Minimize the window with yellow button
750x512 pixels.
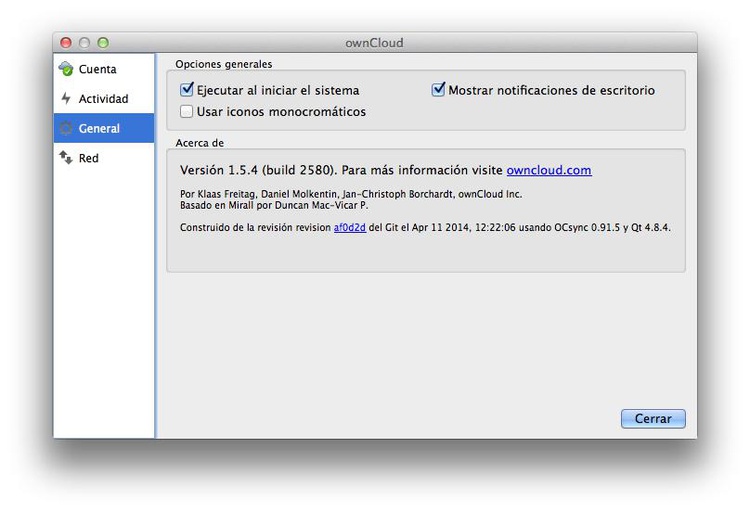(84, 43)
